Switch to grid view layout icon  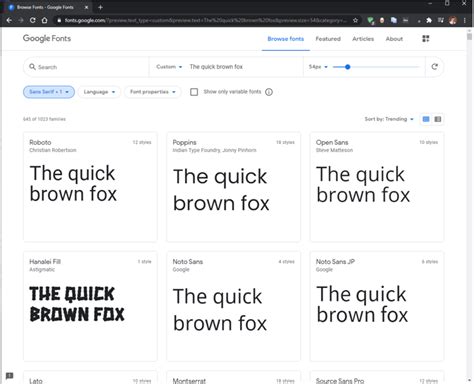pos(426,119)
